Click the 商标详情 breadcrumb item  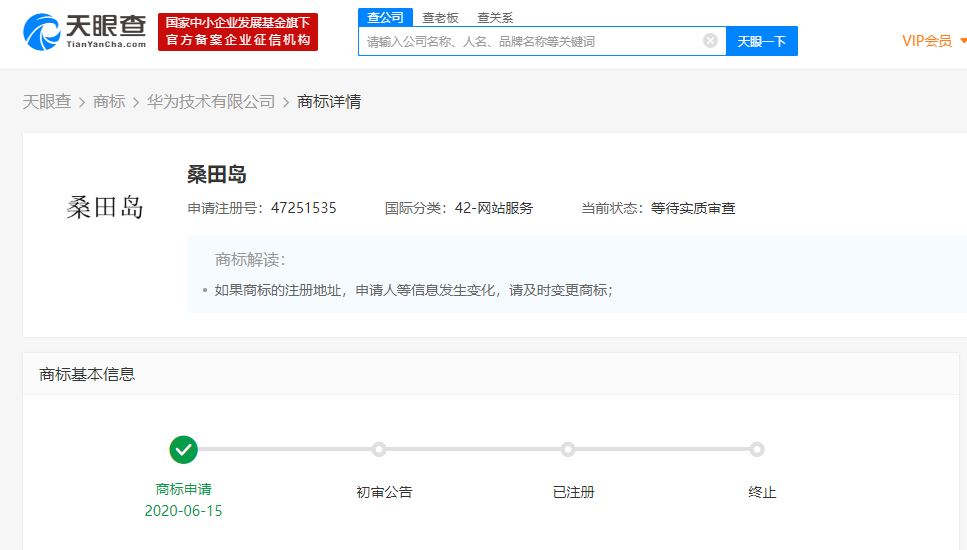(329, 102)
